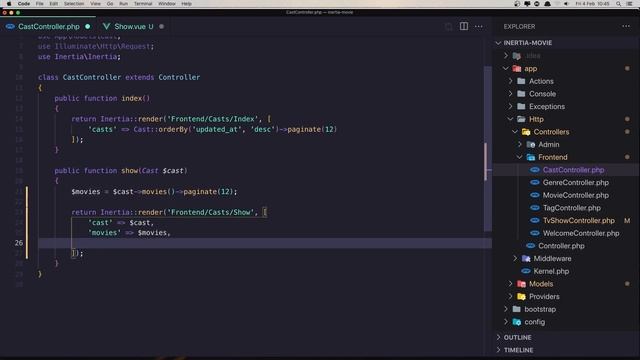Open Control Center icon in menu bar
Viewport: 640px width, 360px height.
[x=629, y=4]
